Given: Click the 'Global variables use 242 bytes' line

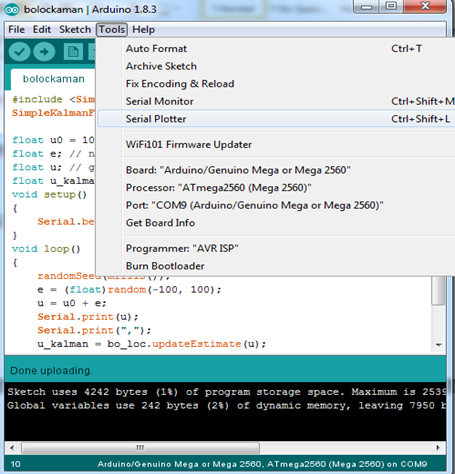Looking at the screenshot, I should [x=226, y=406].
